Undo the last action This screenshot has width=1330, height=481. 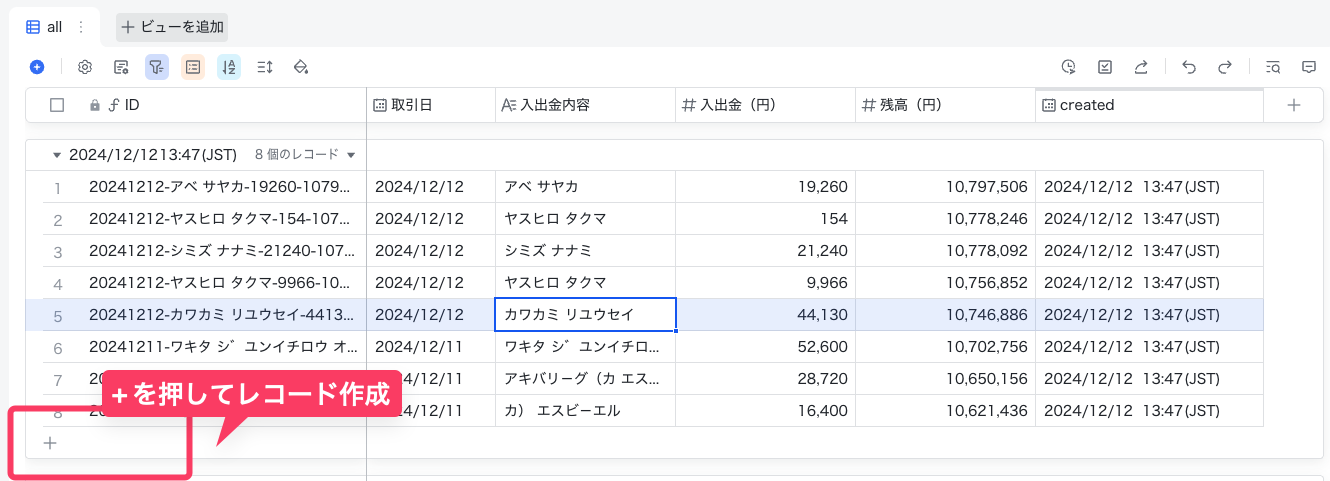pos(1189,67)
